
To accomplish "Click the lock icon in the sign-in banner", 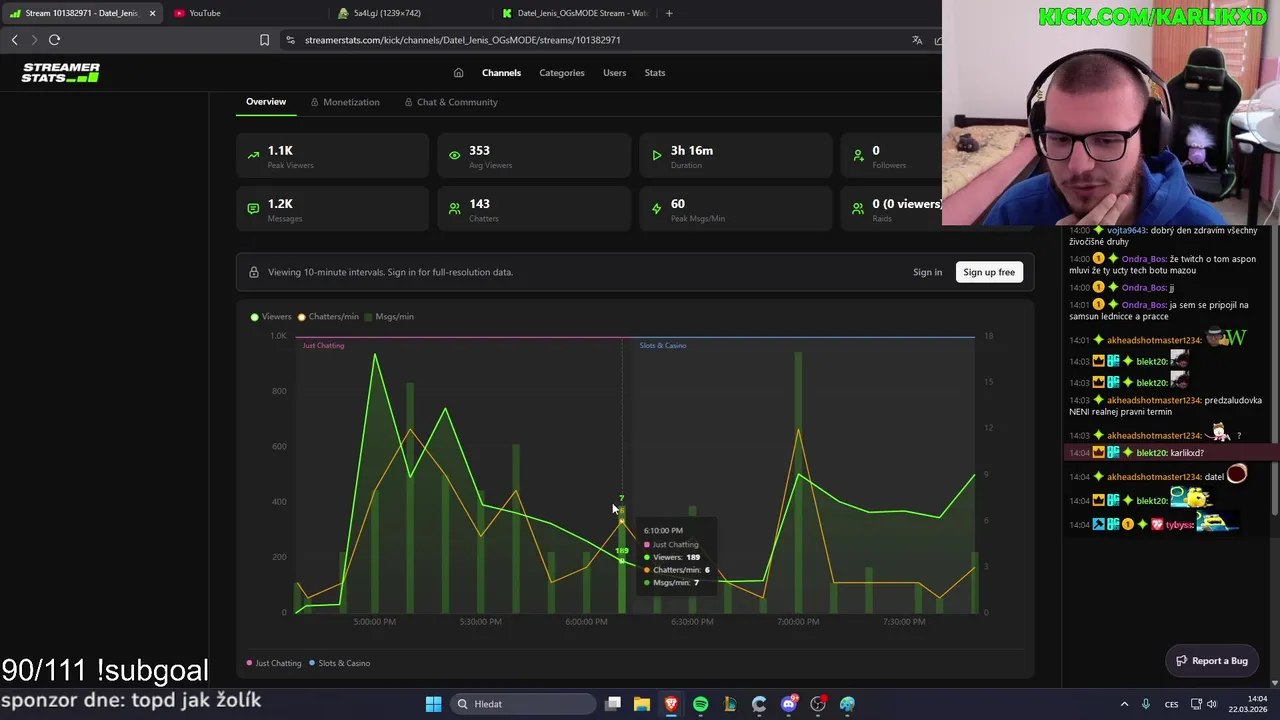I will [253, 272].
